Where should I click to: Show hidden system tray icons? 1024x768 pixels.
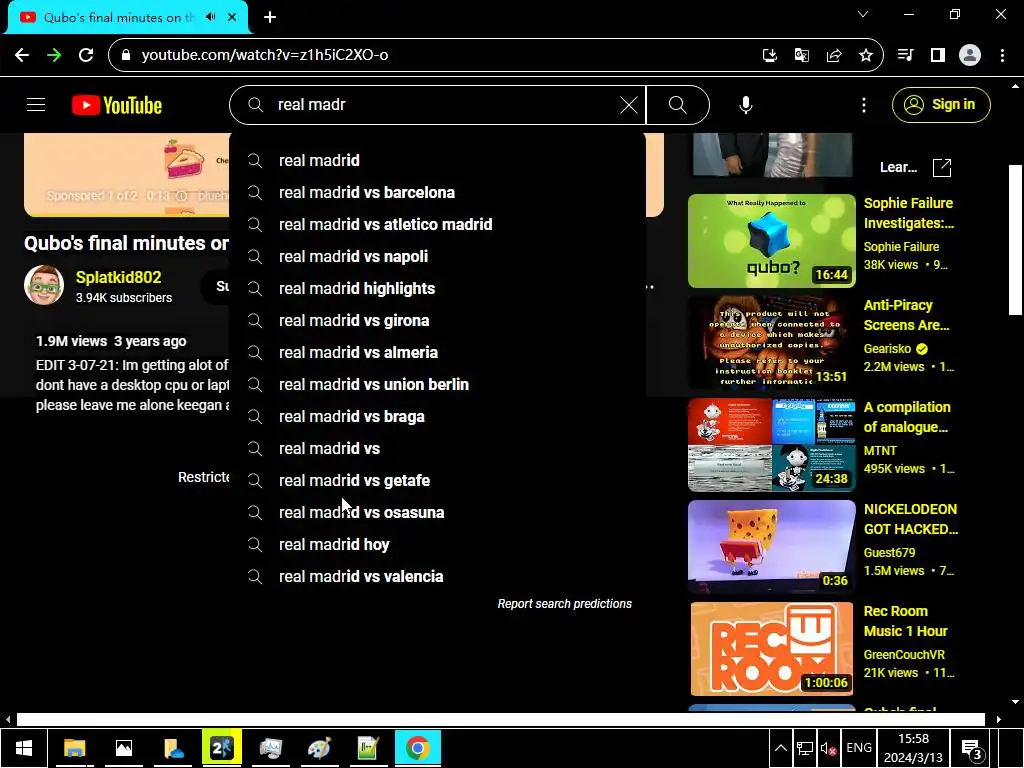(780, 748)
